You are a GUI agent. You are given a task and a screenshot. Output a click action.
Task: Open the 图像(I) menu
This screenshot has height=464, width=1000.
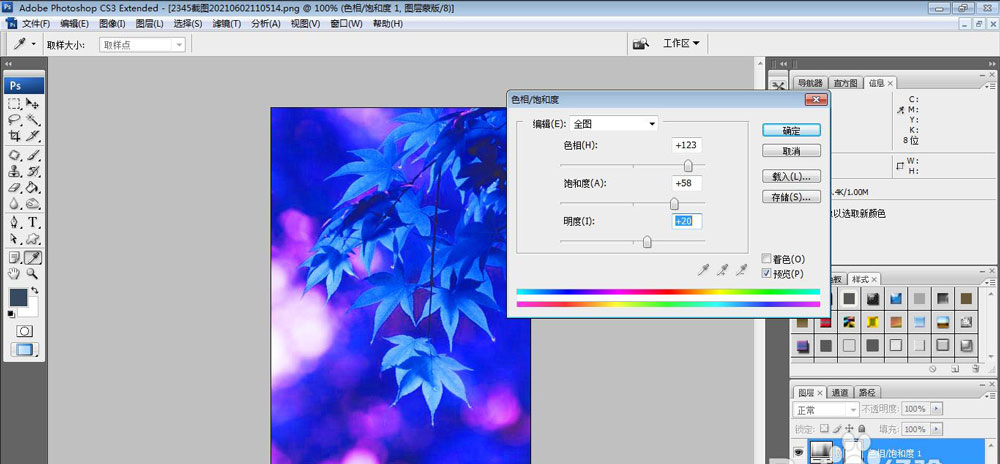tap(112, 24)
